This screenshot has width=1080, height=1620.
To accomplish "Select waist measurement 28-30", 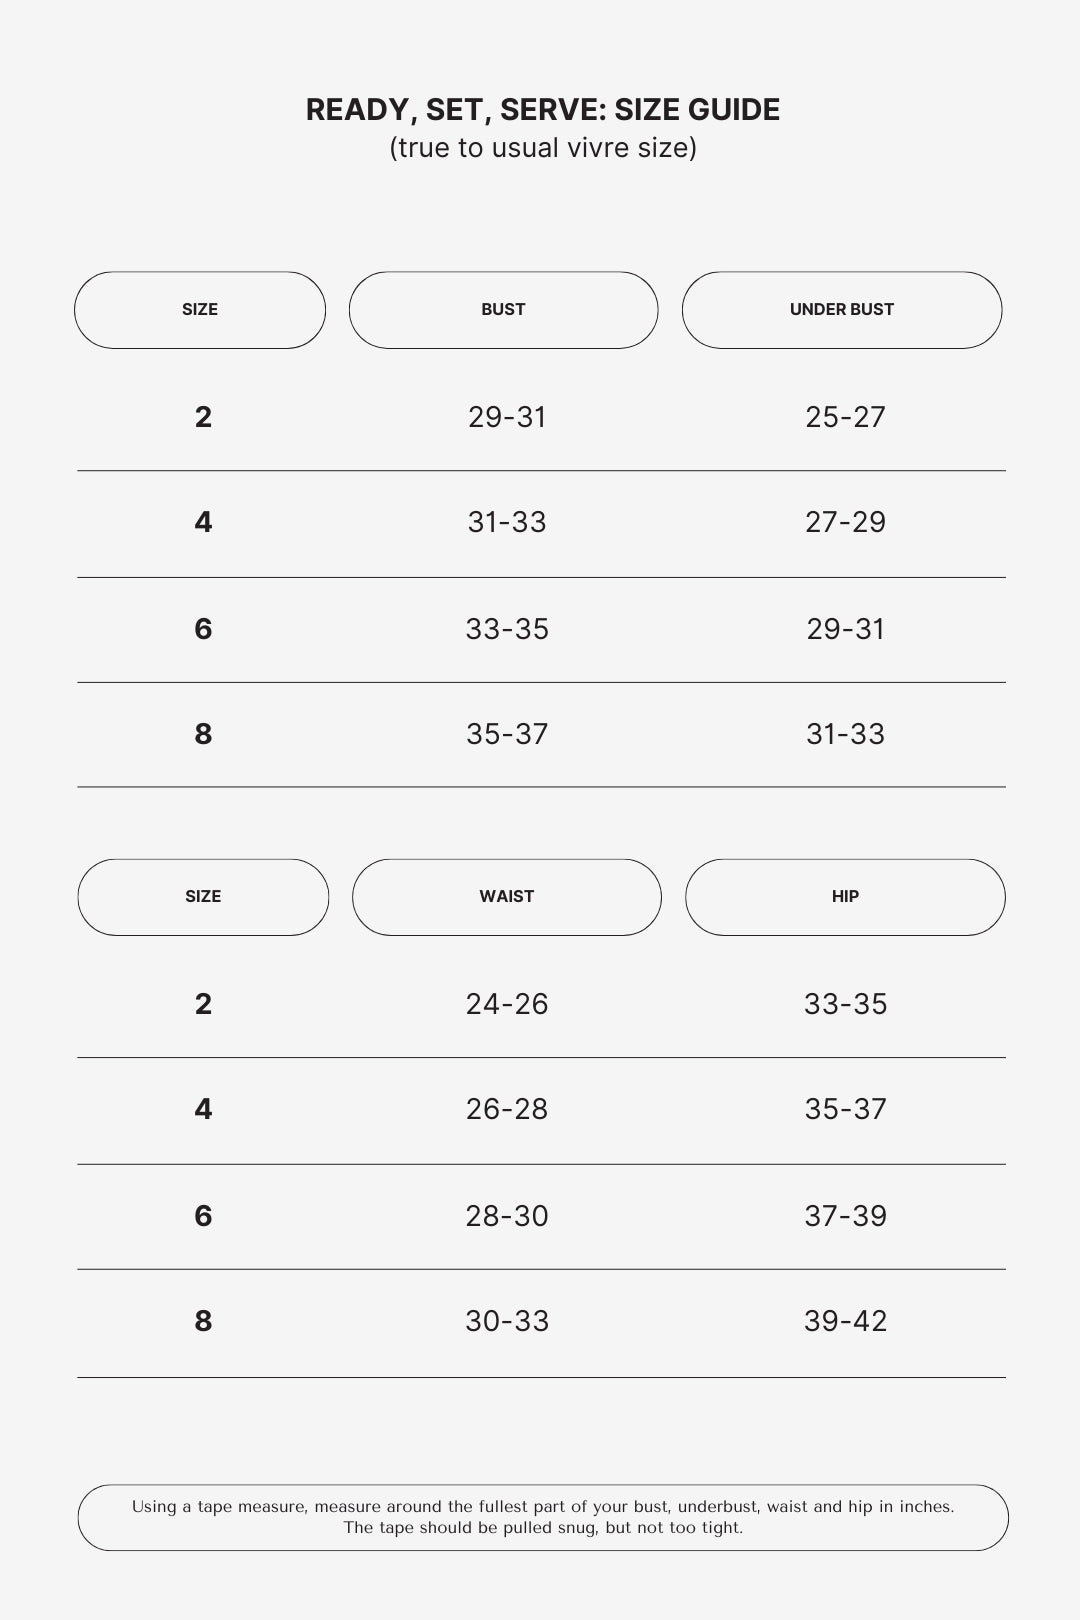I will [507, 1216].
